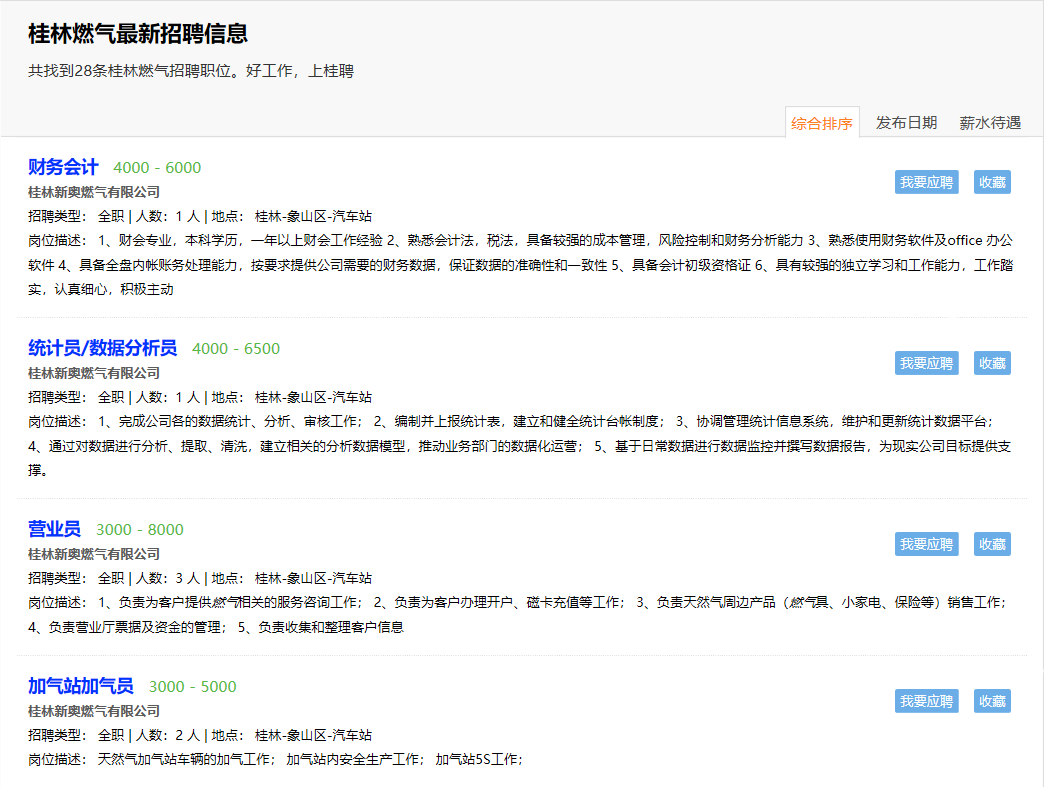Click the text 共找到28条桂林燃气招聘职位
The width and height of the screenshot is (1044, 787).
click(x=129, y=71)
